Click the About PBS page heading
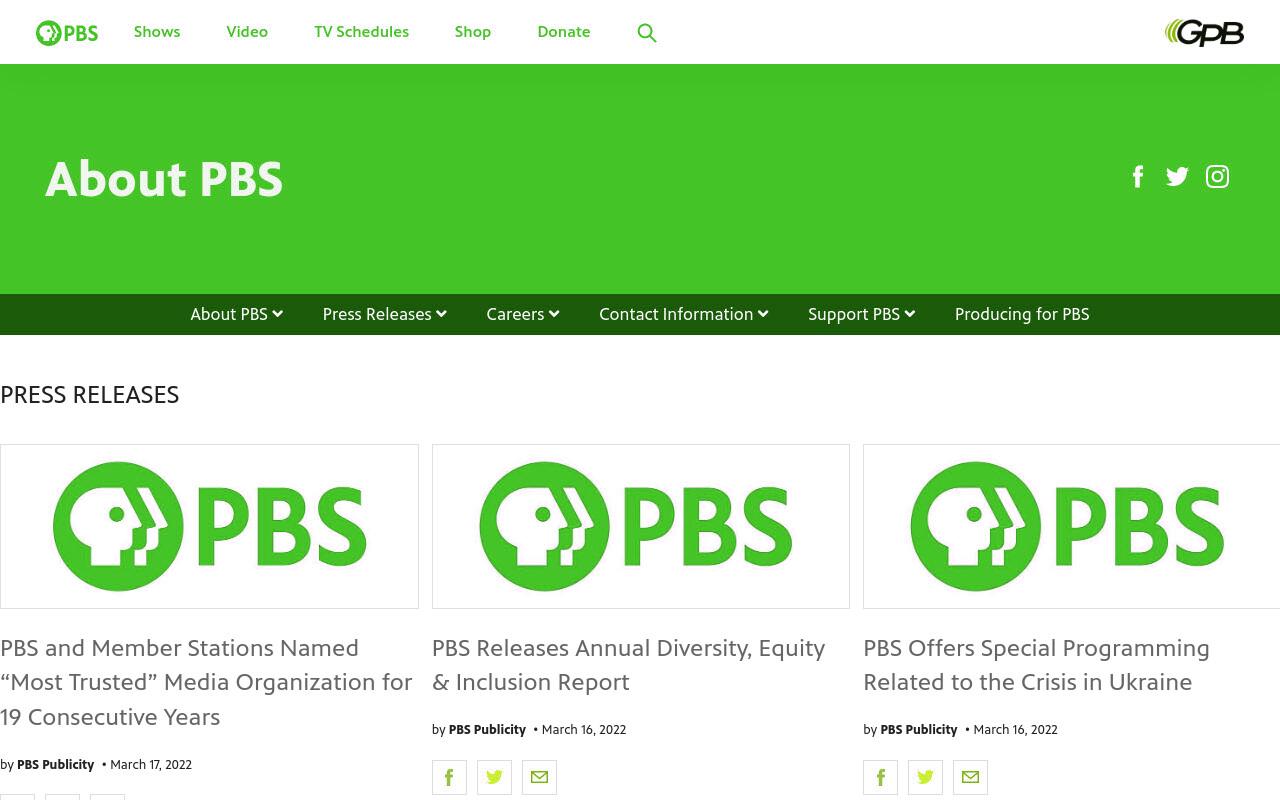 click(x=164, y=180)
